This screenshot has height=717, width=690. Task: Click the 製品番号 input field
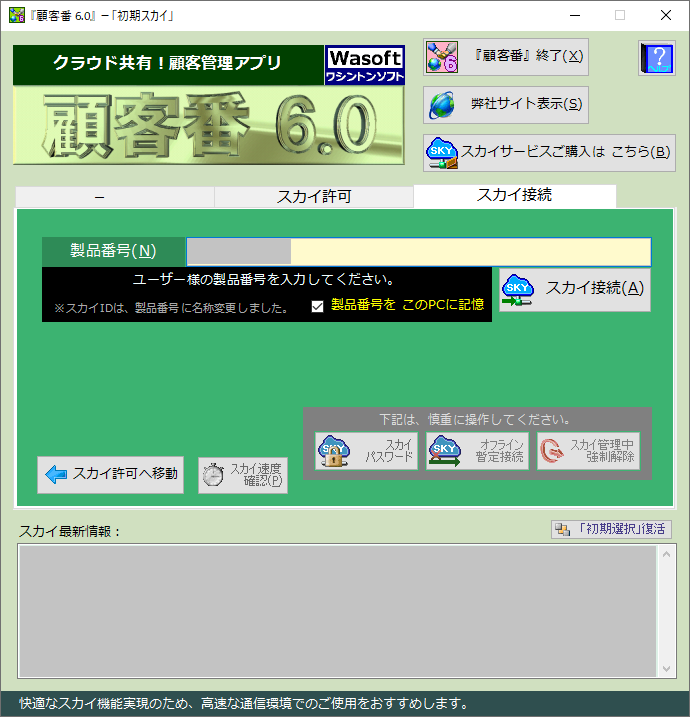(418, 251)
